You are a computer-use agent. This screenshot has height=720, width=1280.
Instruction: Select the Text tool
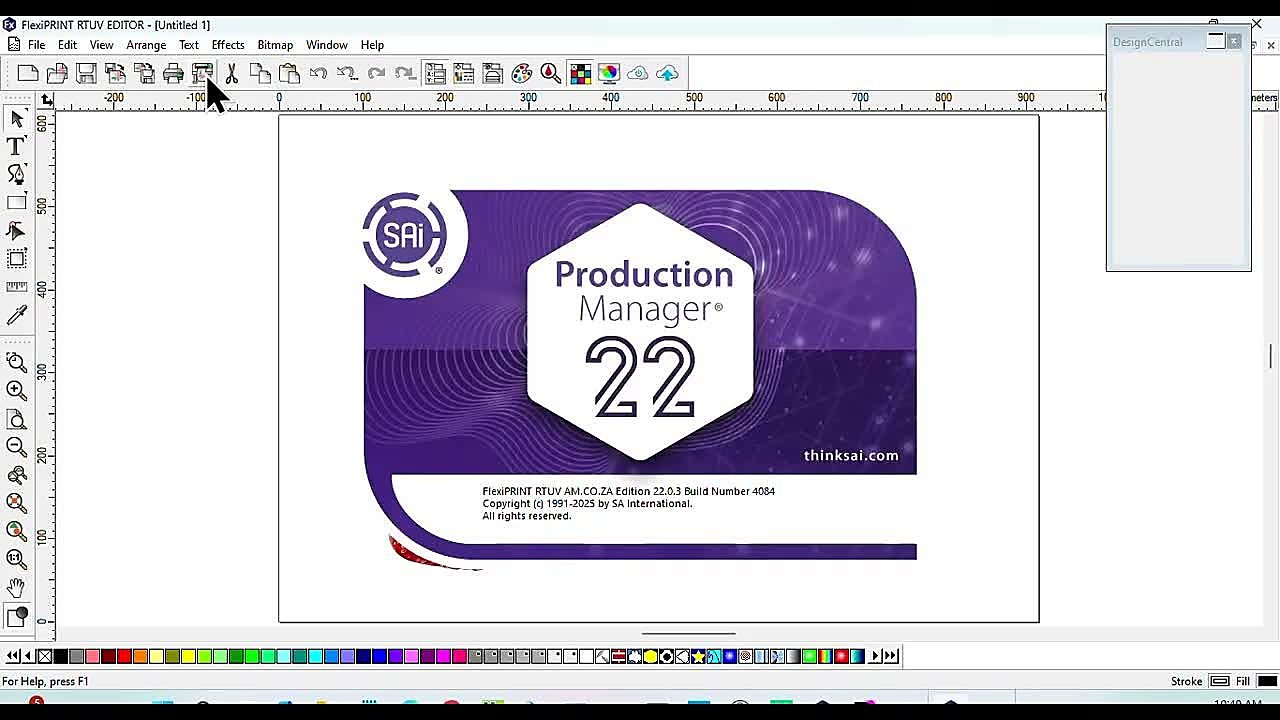16,147
